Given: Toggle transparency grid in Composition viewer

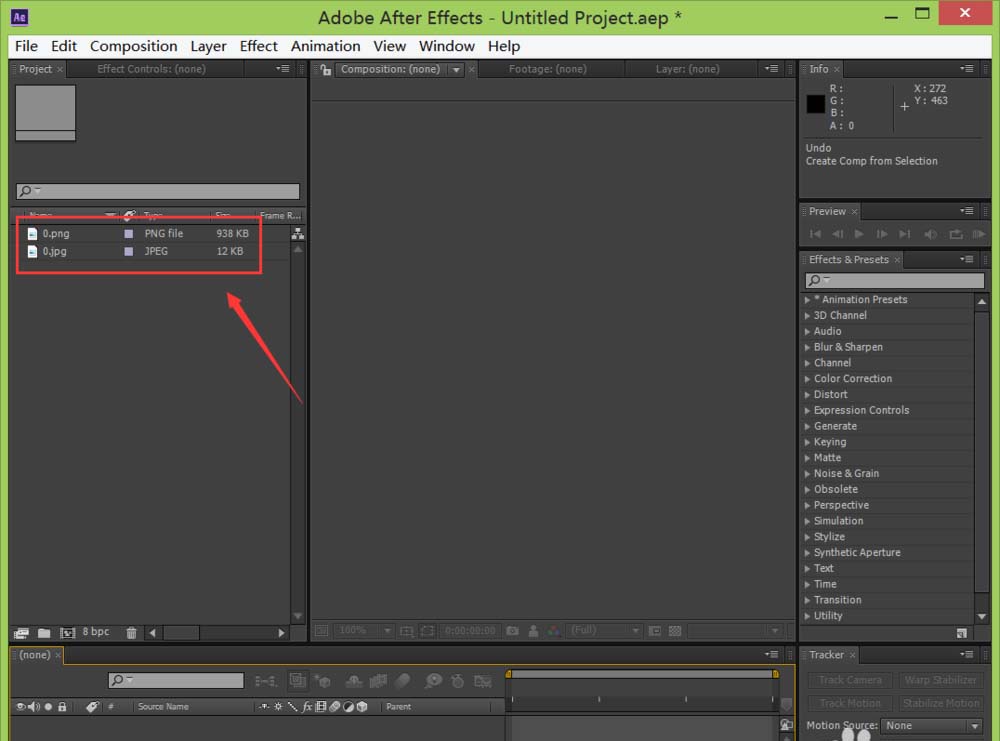Looking at the screenshot, I should 675,631.
